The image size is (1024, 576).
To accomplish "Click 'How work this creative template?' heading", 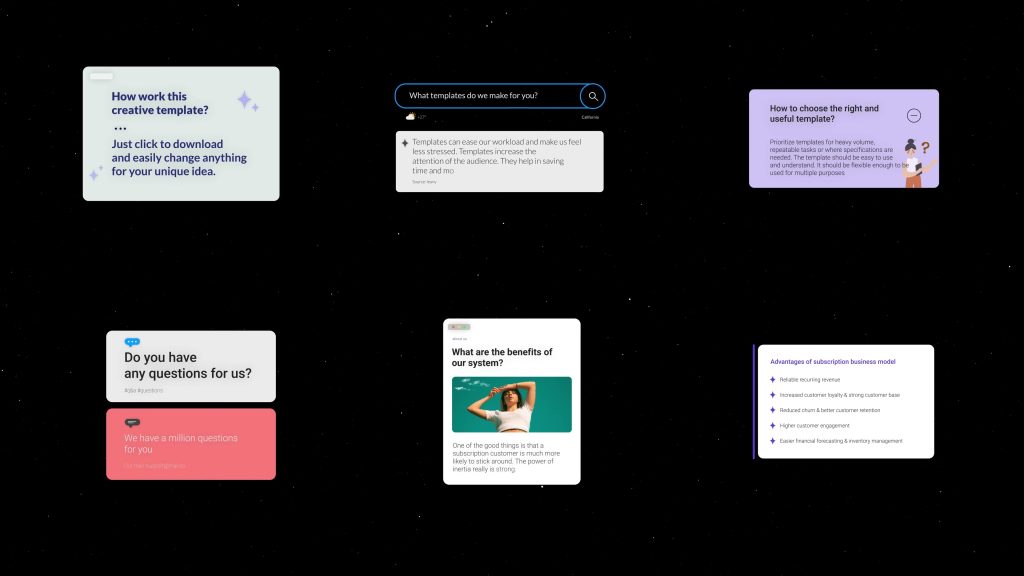I will [x=159, y=103].
